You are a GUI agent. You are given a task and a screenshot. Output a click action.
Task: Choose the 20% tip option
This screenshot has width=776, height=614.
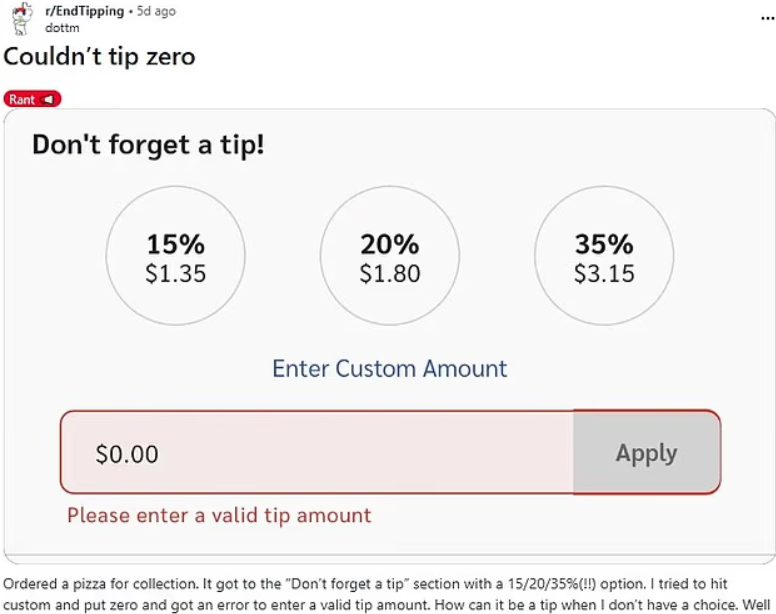[389, 257]
